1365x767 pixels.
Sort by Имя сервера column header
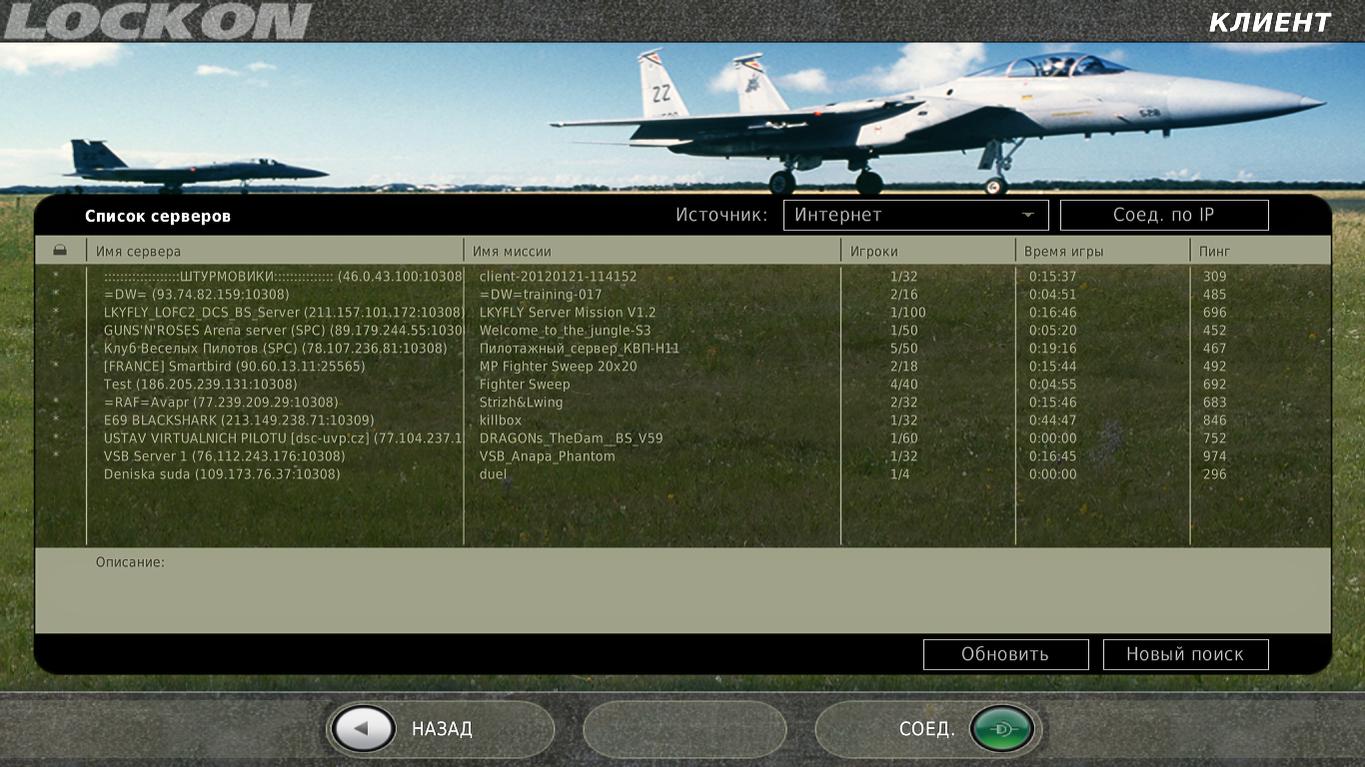coord(139,252)
